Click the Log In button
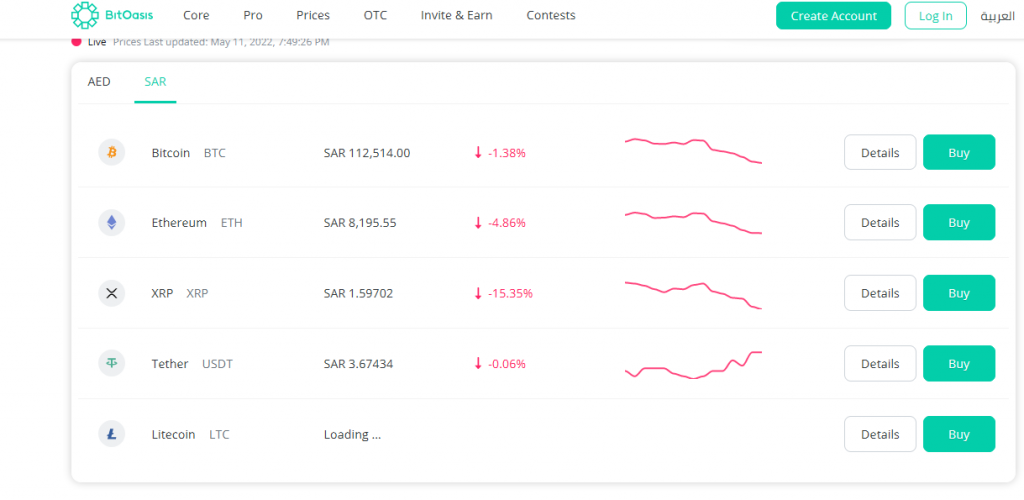 [935, 16]
